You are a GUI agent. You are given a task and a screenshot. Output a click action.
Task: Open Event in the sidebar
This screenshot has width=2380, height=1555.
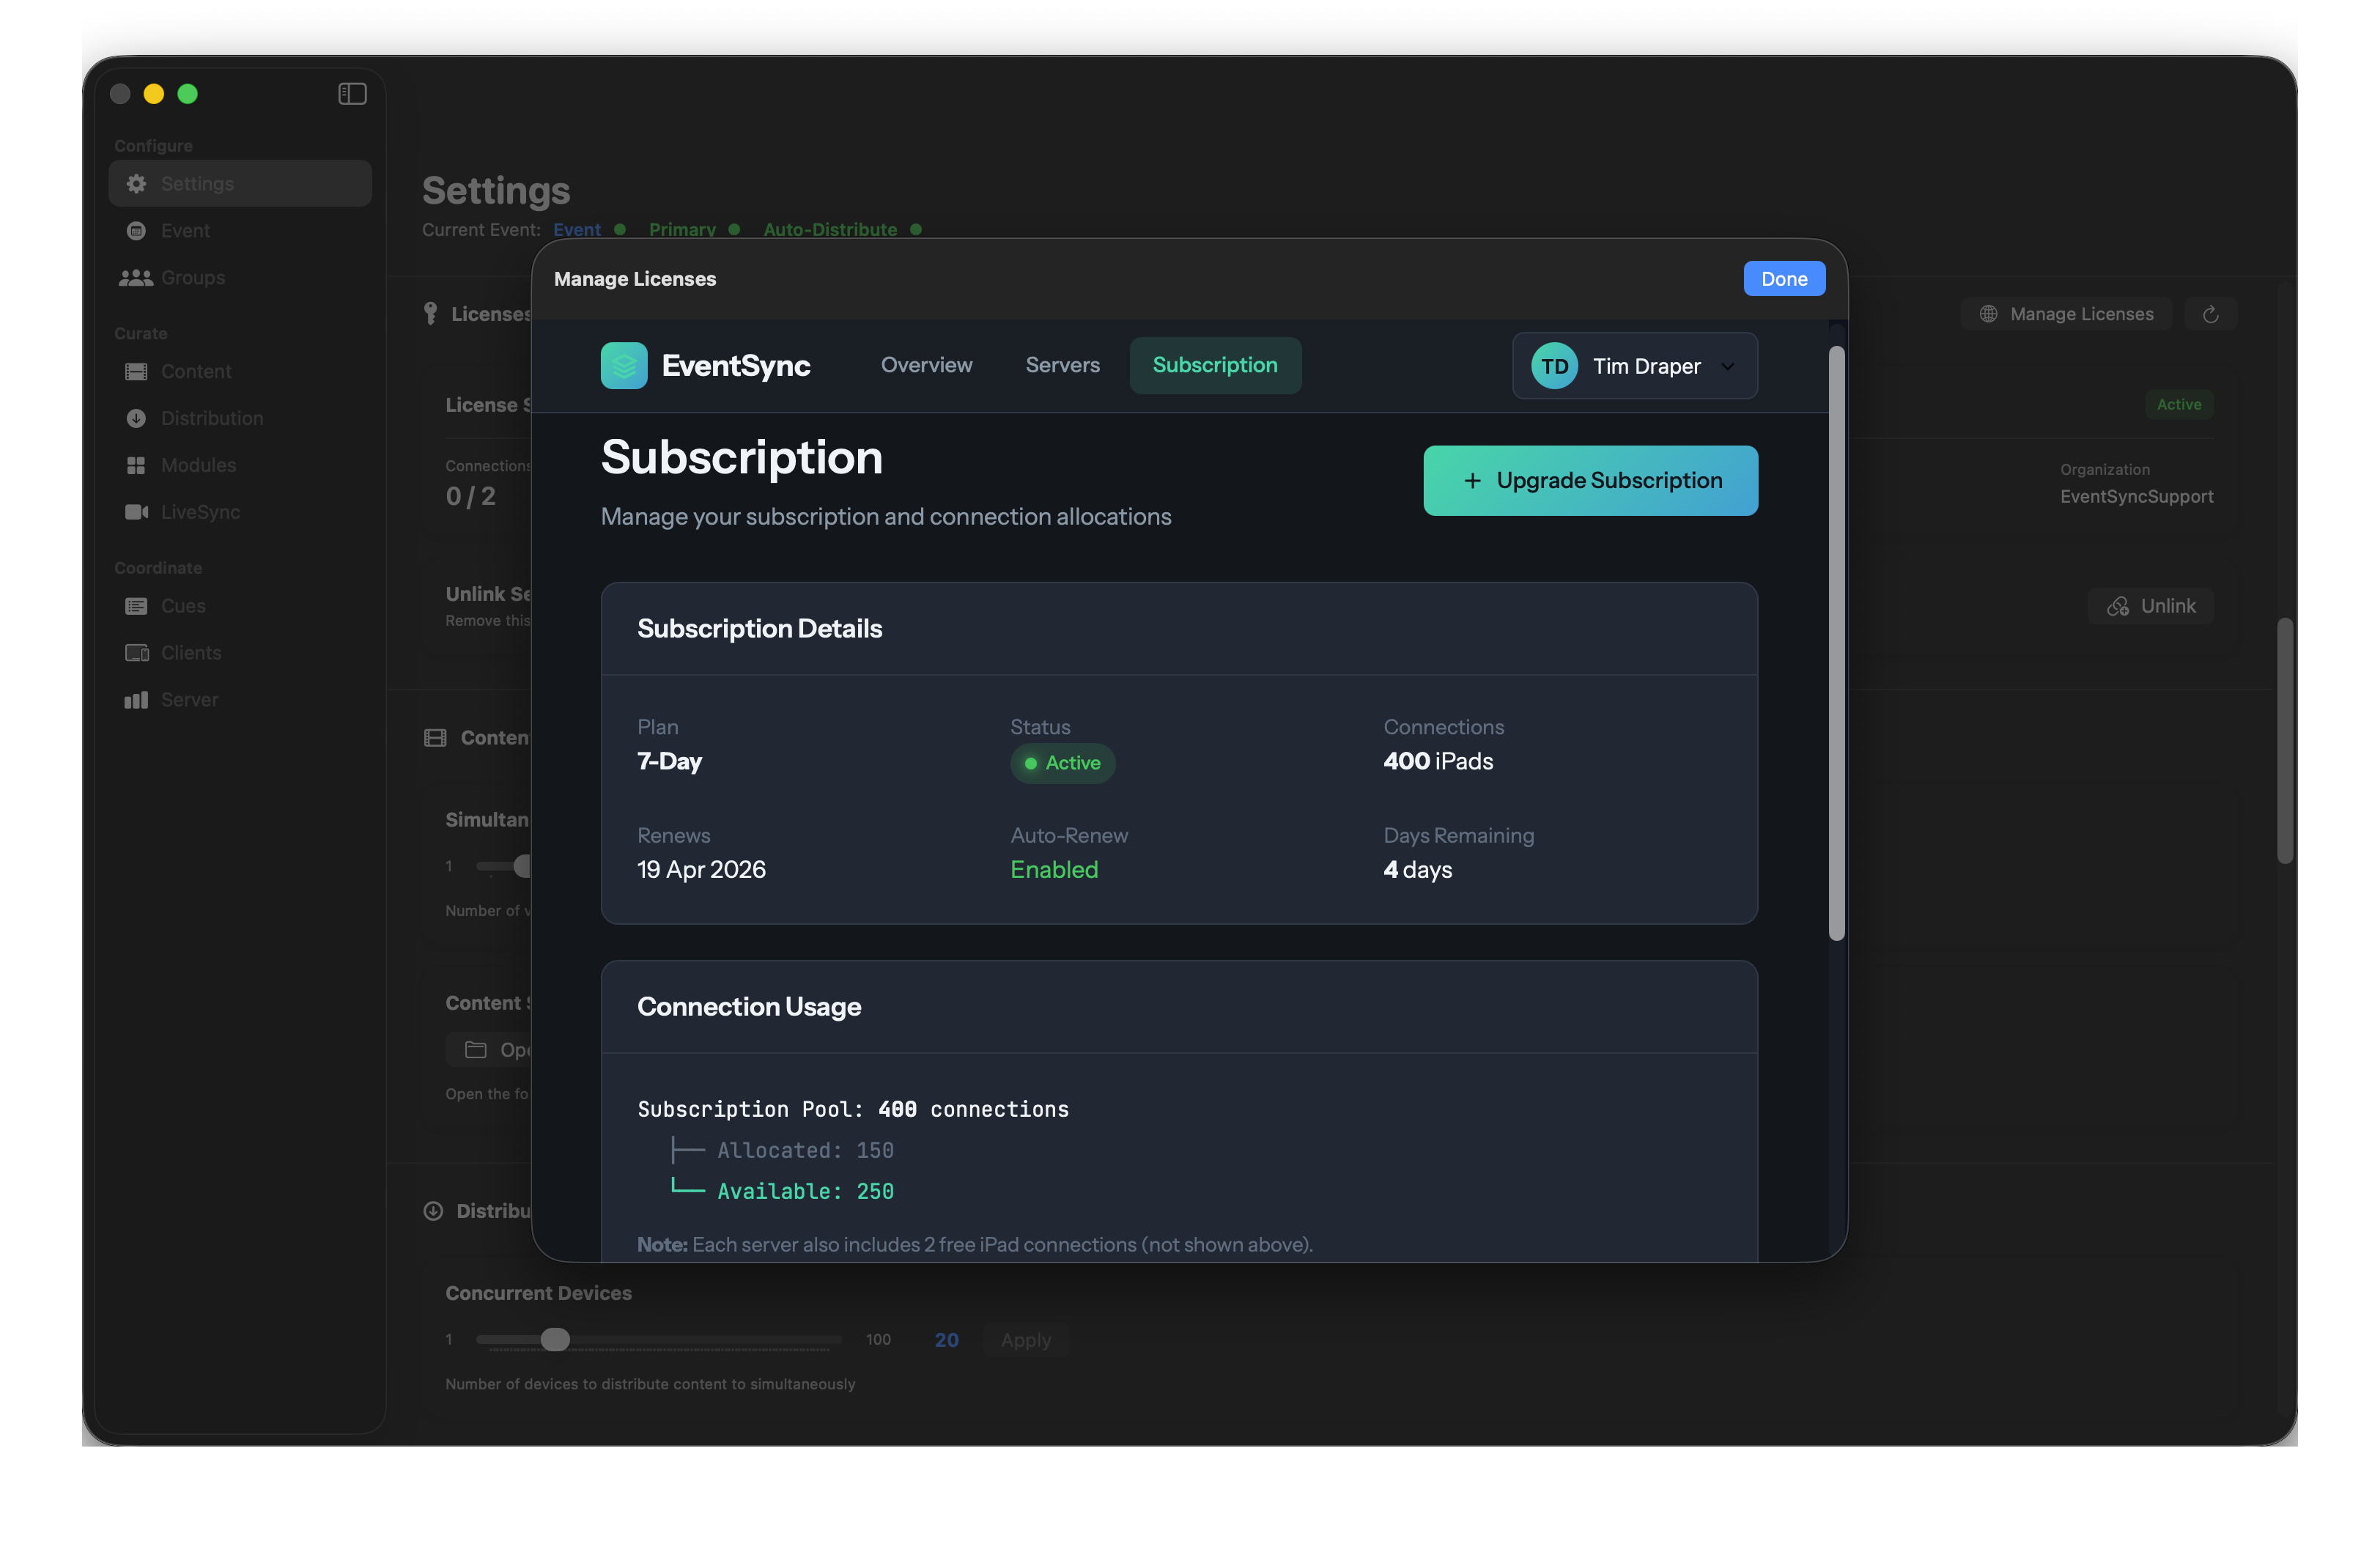pyautogui.click(x=240, y=231)
